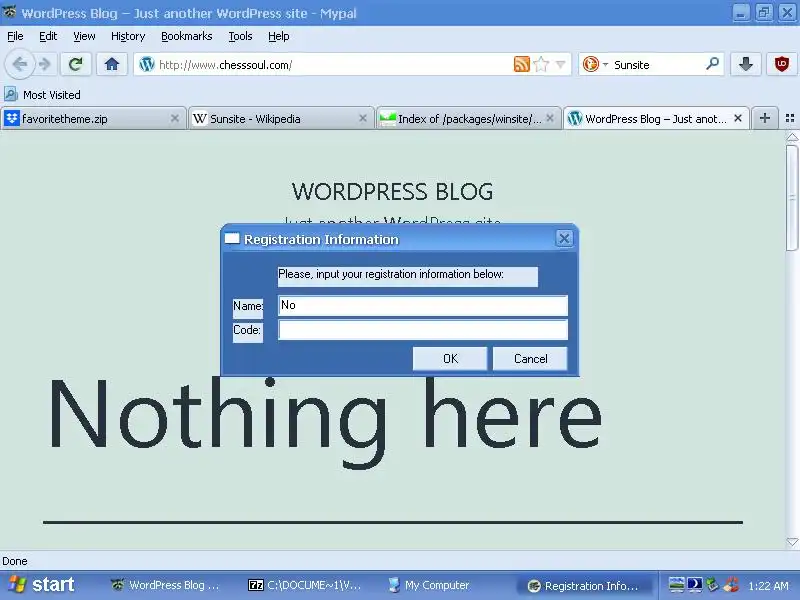Image resolution: width=800 pixels, height=600 pixels.
Task: Switch to the favoritetheme.zip tab
Action: click(93, 118)
